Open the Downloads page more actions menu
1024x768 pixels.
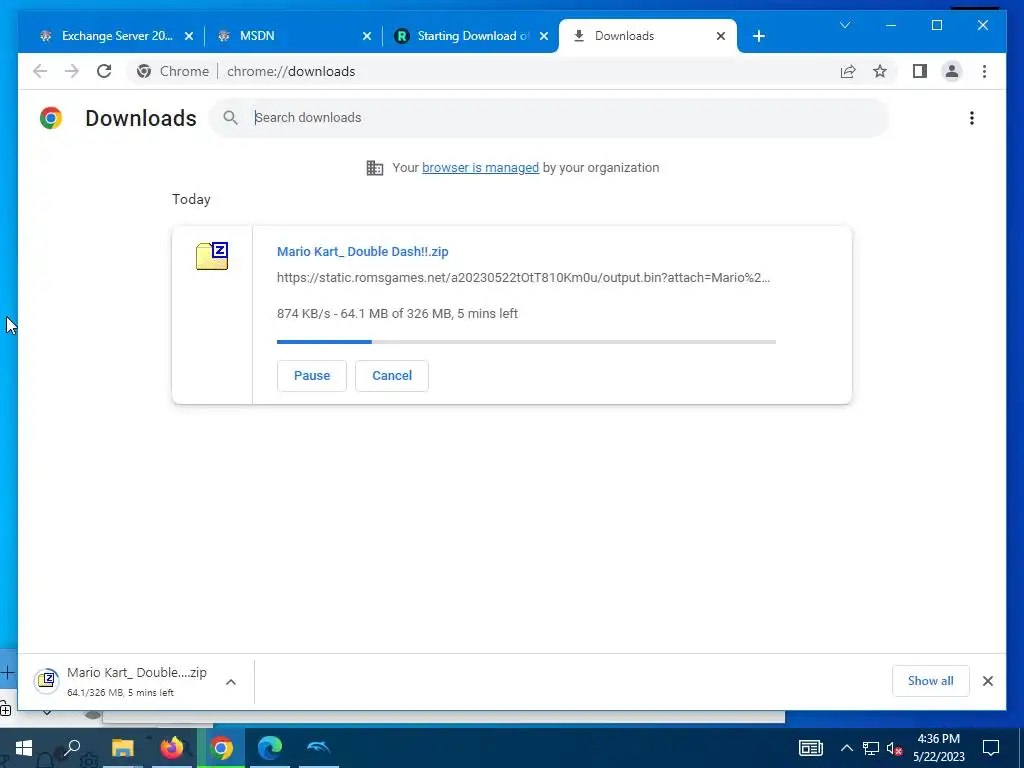972,118
